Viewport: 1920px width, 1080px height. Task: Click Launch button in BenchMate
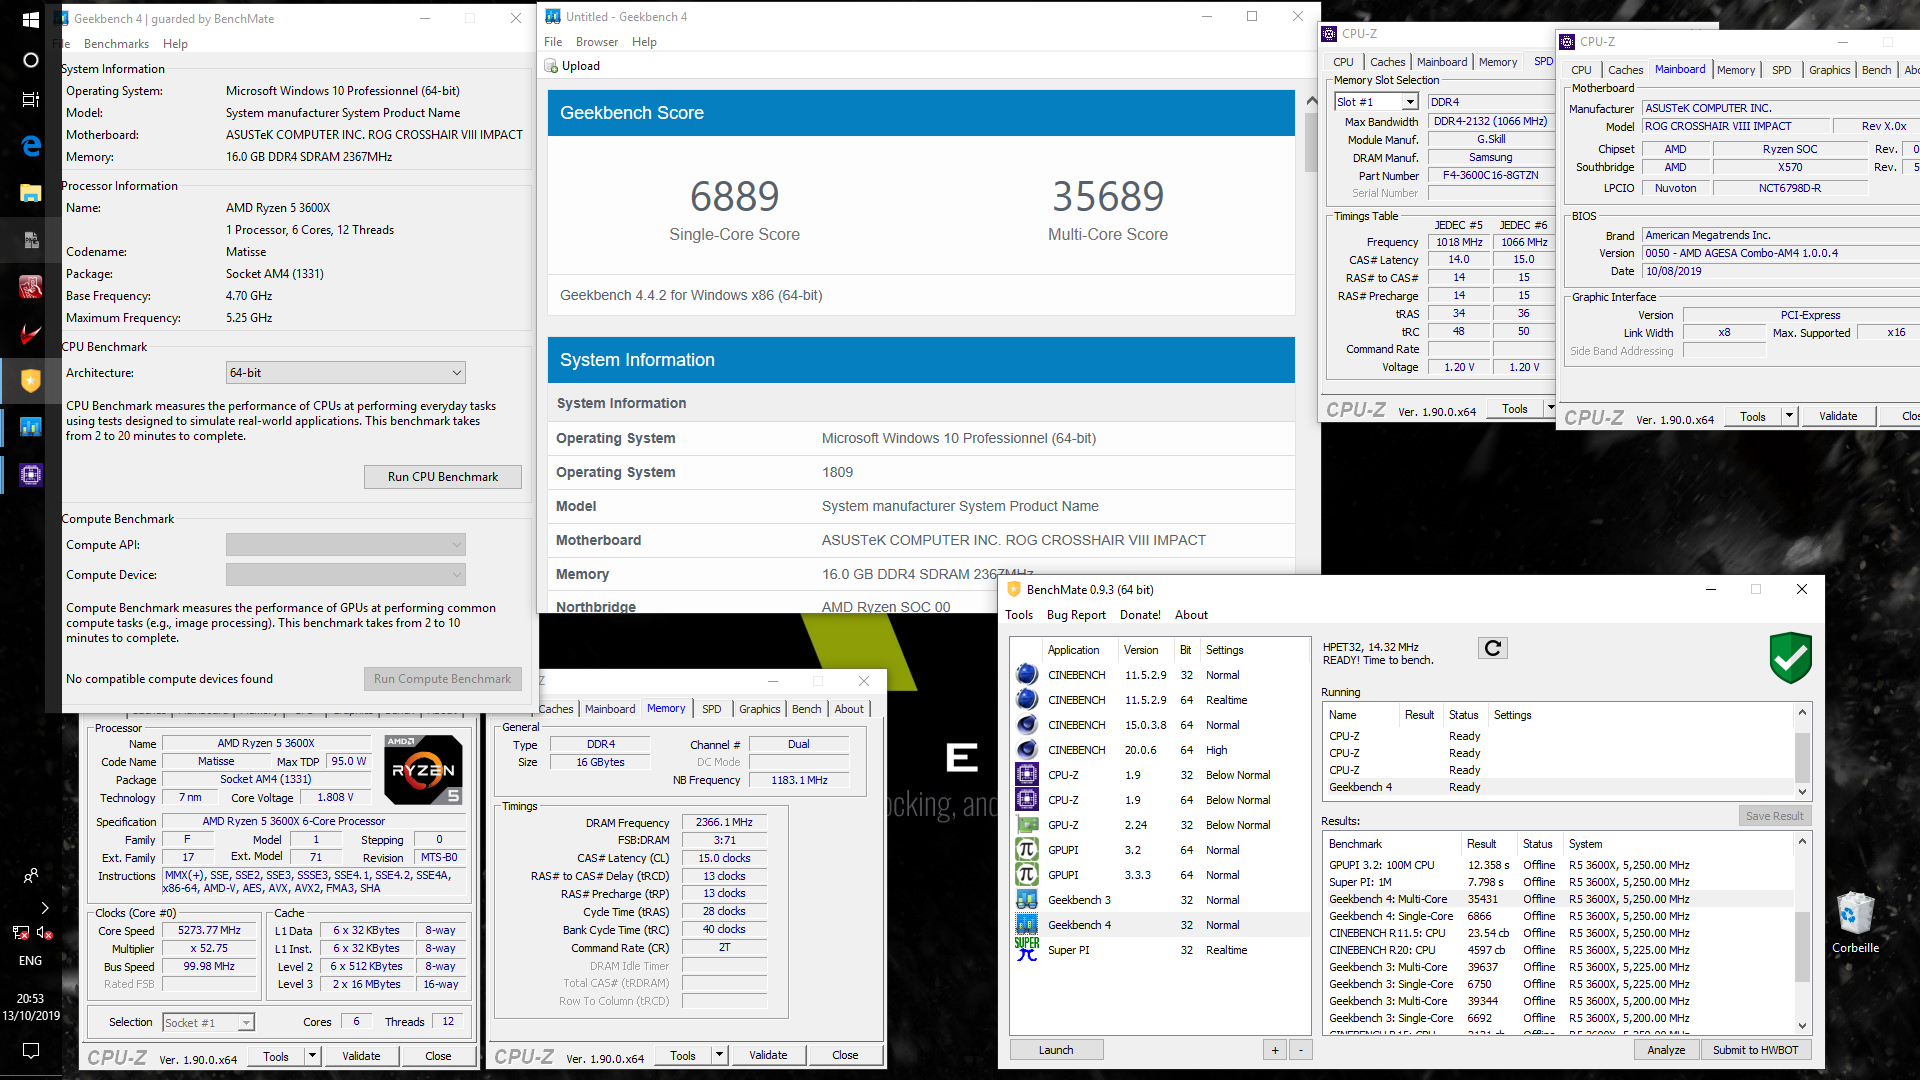(1056, 1050)
